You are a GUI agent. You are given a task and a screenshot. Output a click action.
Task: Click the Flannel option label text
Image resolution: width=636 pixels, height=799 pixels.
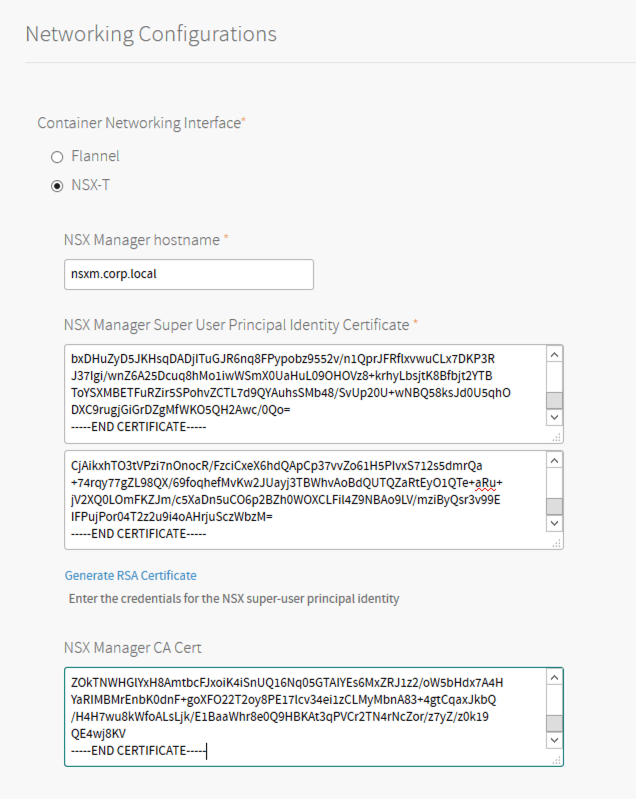[95, 156]
